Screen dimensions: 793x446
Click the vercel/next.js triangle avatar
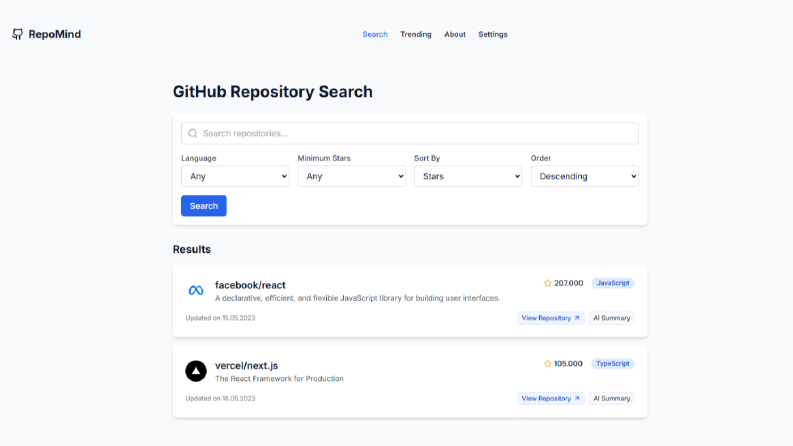pos(196,371)
